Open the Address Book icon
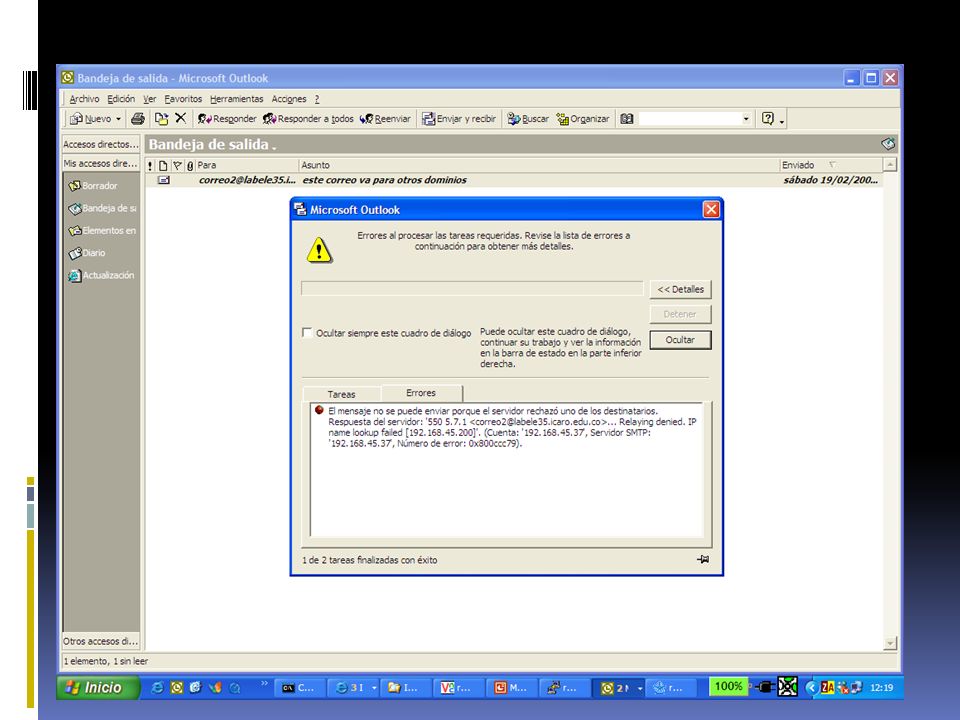 pyautogui.click(x=626, y=119)
